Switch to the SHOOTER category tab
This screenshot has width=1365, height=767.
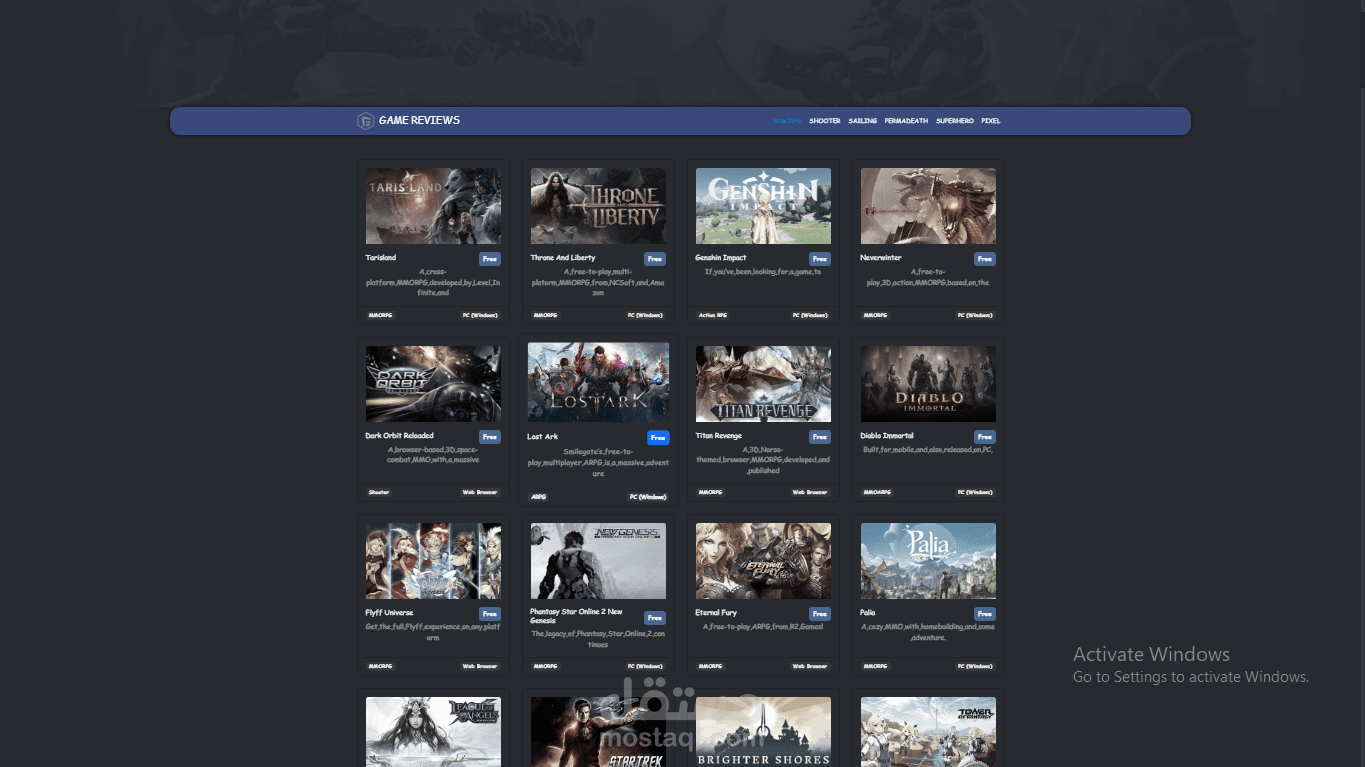point(824,120)
